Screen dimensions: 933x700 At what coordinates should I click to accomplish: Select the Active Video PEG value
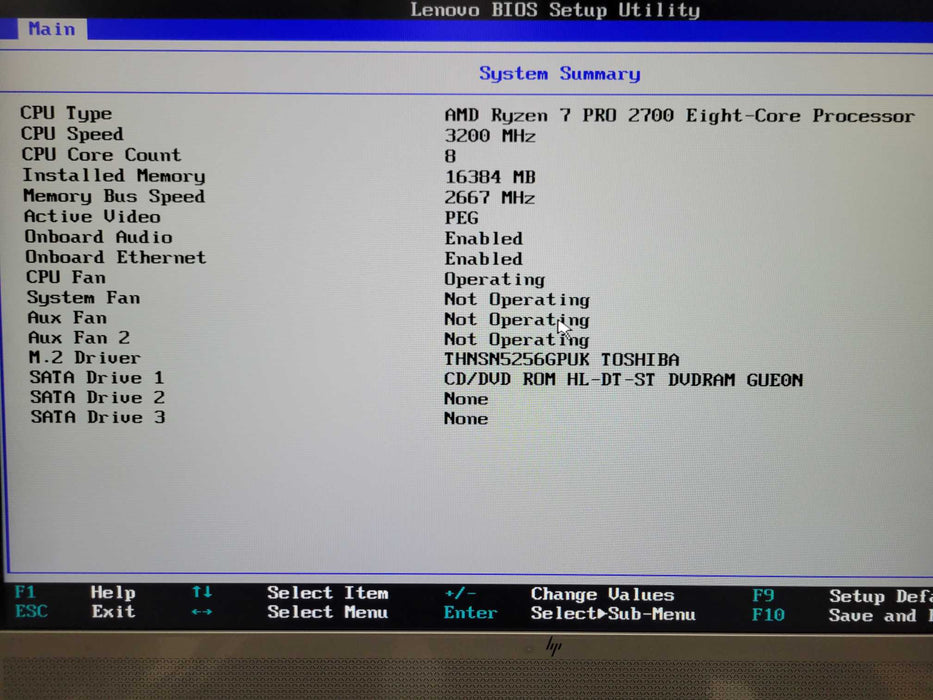(461, 218)
